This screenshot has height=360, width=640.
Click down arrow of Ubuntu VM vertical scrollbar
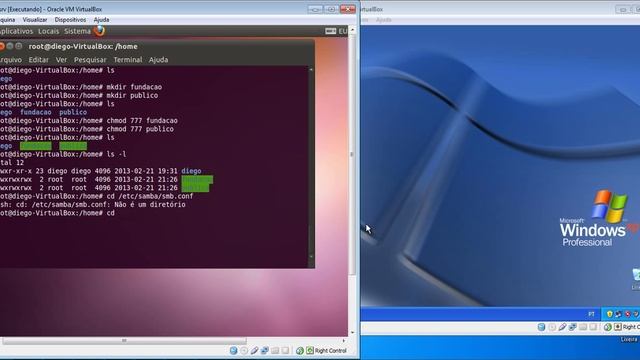(352, 333)
